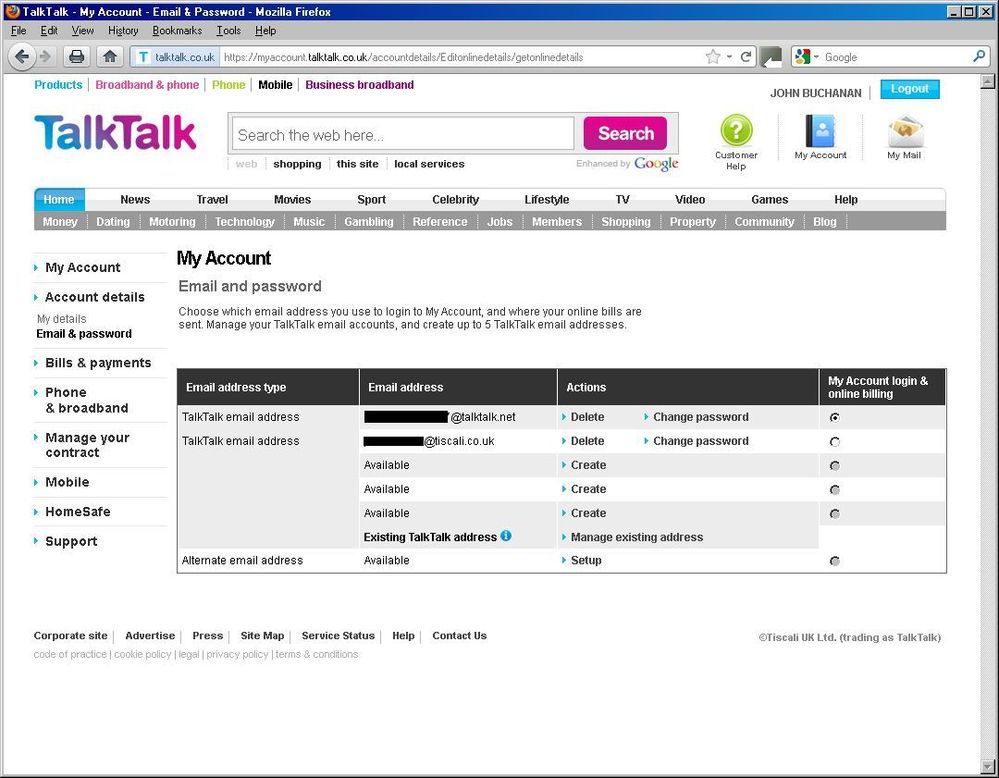Click the My Account icon
Image resolution: width=999 pixels, height=778 pixels.
point(820,130)
